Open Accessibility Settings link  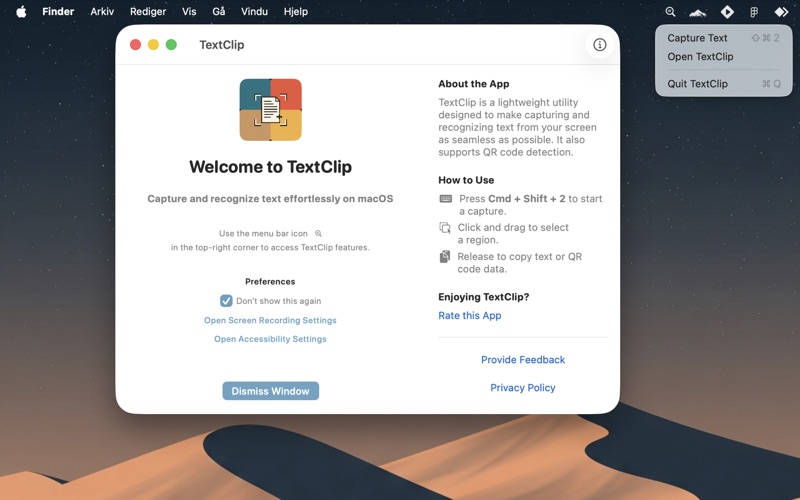click(270, 339)
